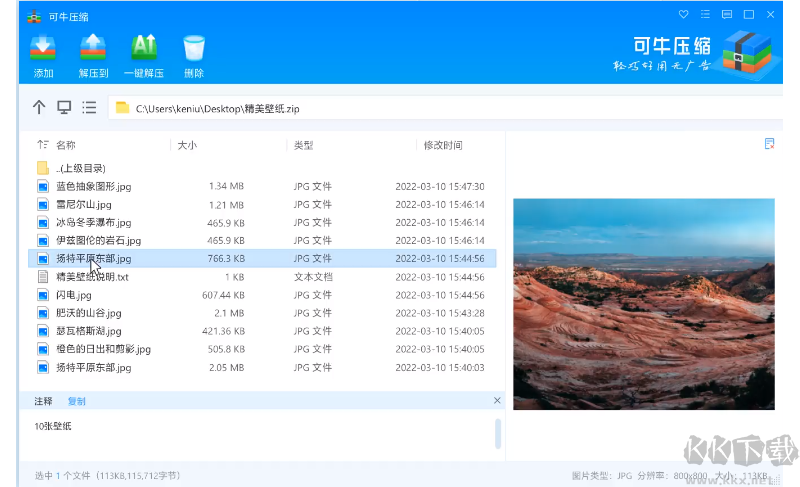Click the 复制 tab in the comment panel
The image size is (800, 487).
point(76,401)
